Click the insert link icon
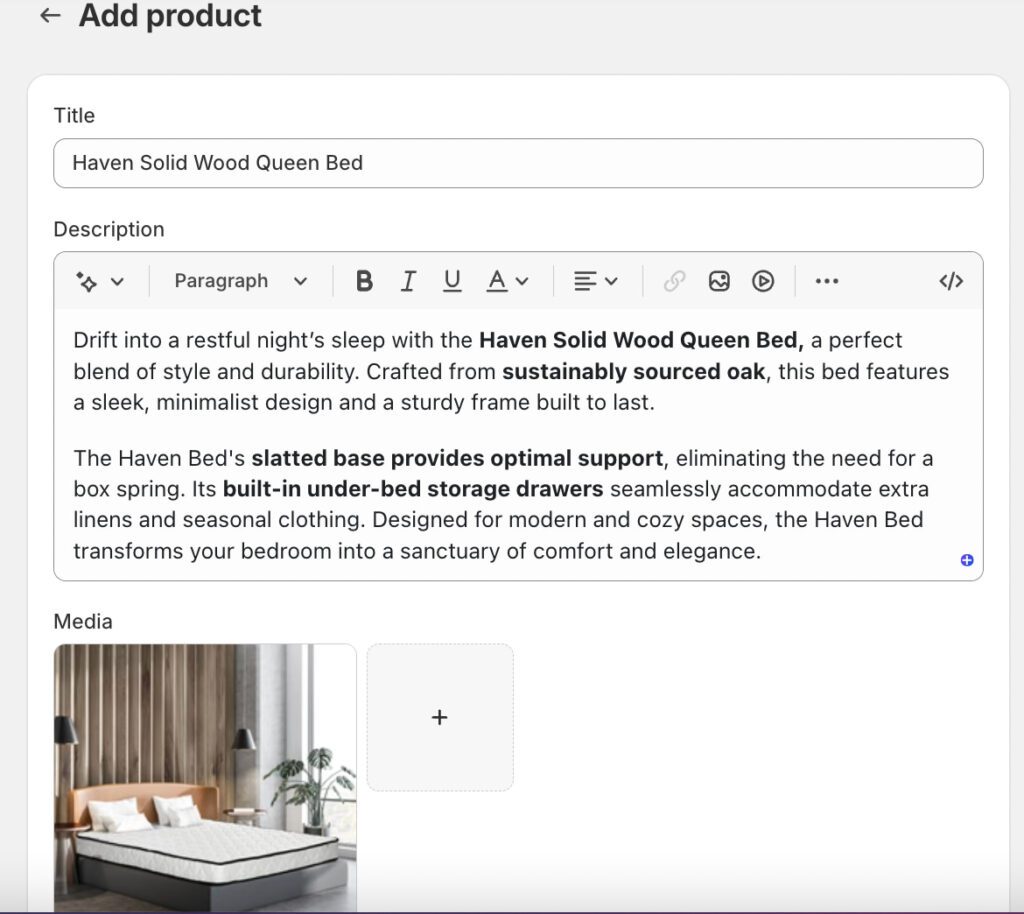The height and width of the screenshot is (914, 1024). click(x=675, y=282)
